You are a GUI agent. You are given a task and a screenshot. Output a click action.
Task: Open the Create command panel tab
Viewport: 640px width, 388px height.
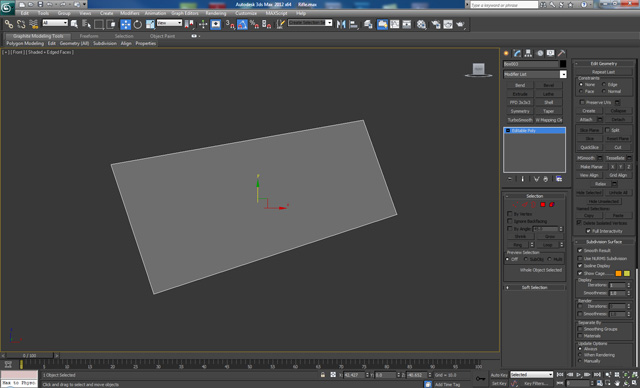(x=507, y=53)
